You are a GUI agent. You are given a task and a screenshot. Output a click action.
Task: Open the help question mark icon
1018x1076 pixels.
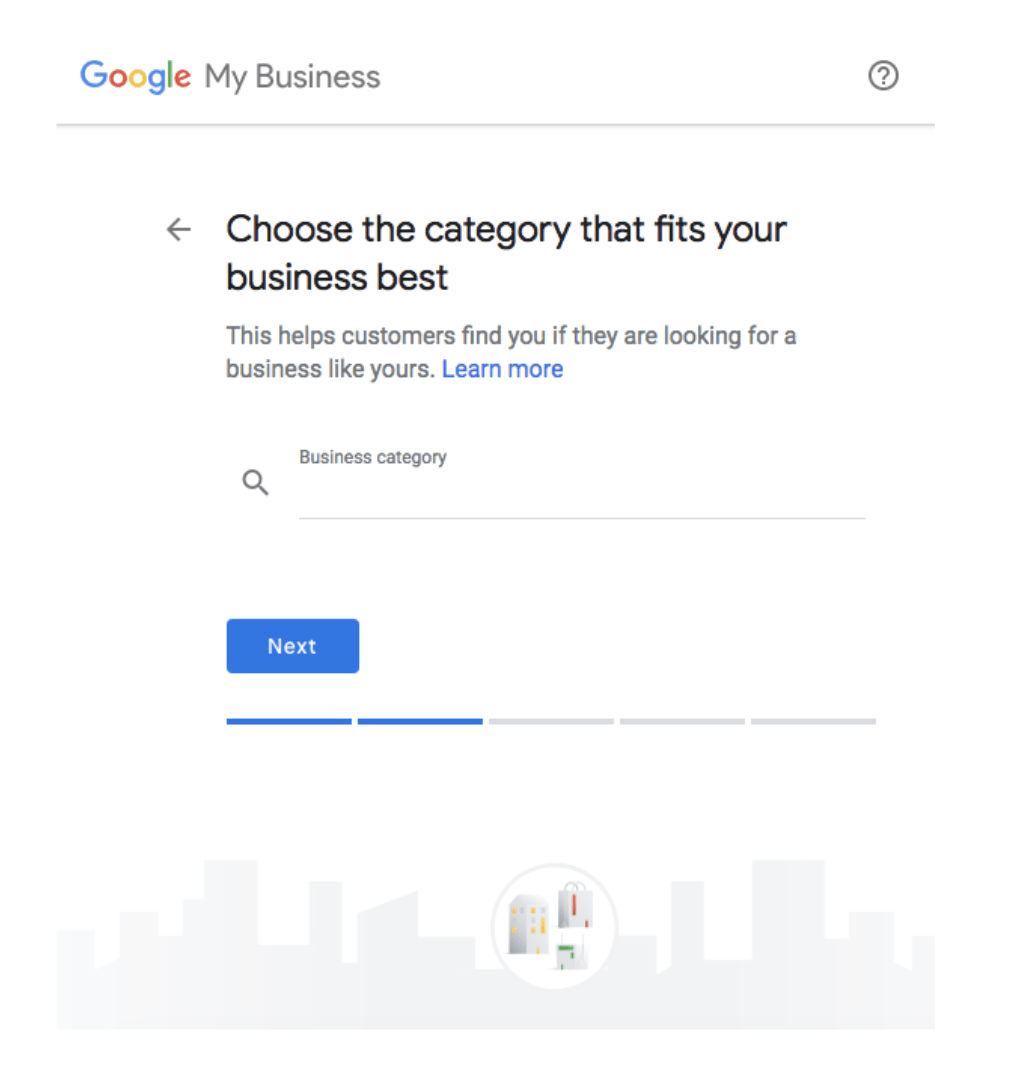pyautogui.click(x=883, y=76)
